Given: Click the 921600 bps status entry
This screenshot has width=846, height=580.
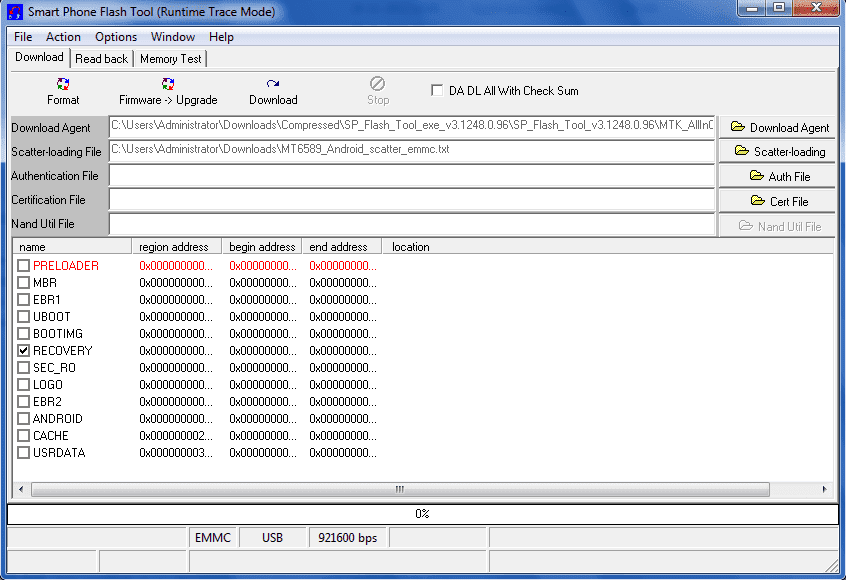Looking at the screenshot, I should 347,538.
